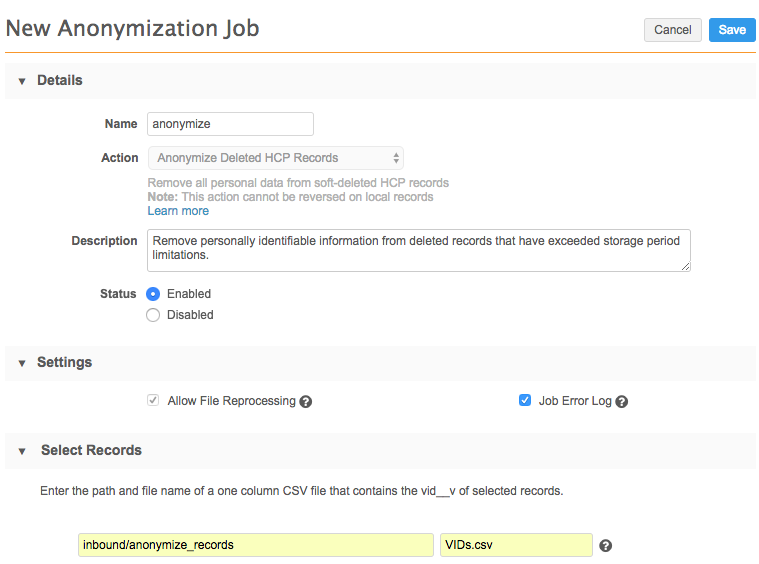Click help icon next to Allow File Reprocessing

click(x=306, y=402)
